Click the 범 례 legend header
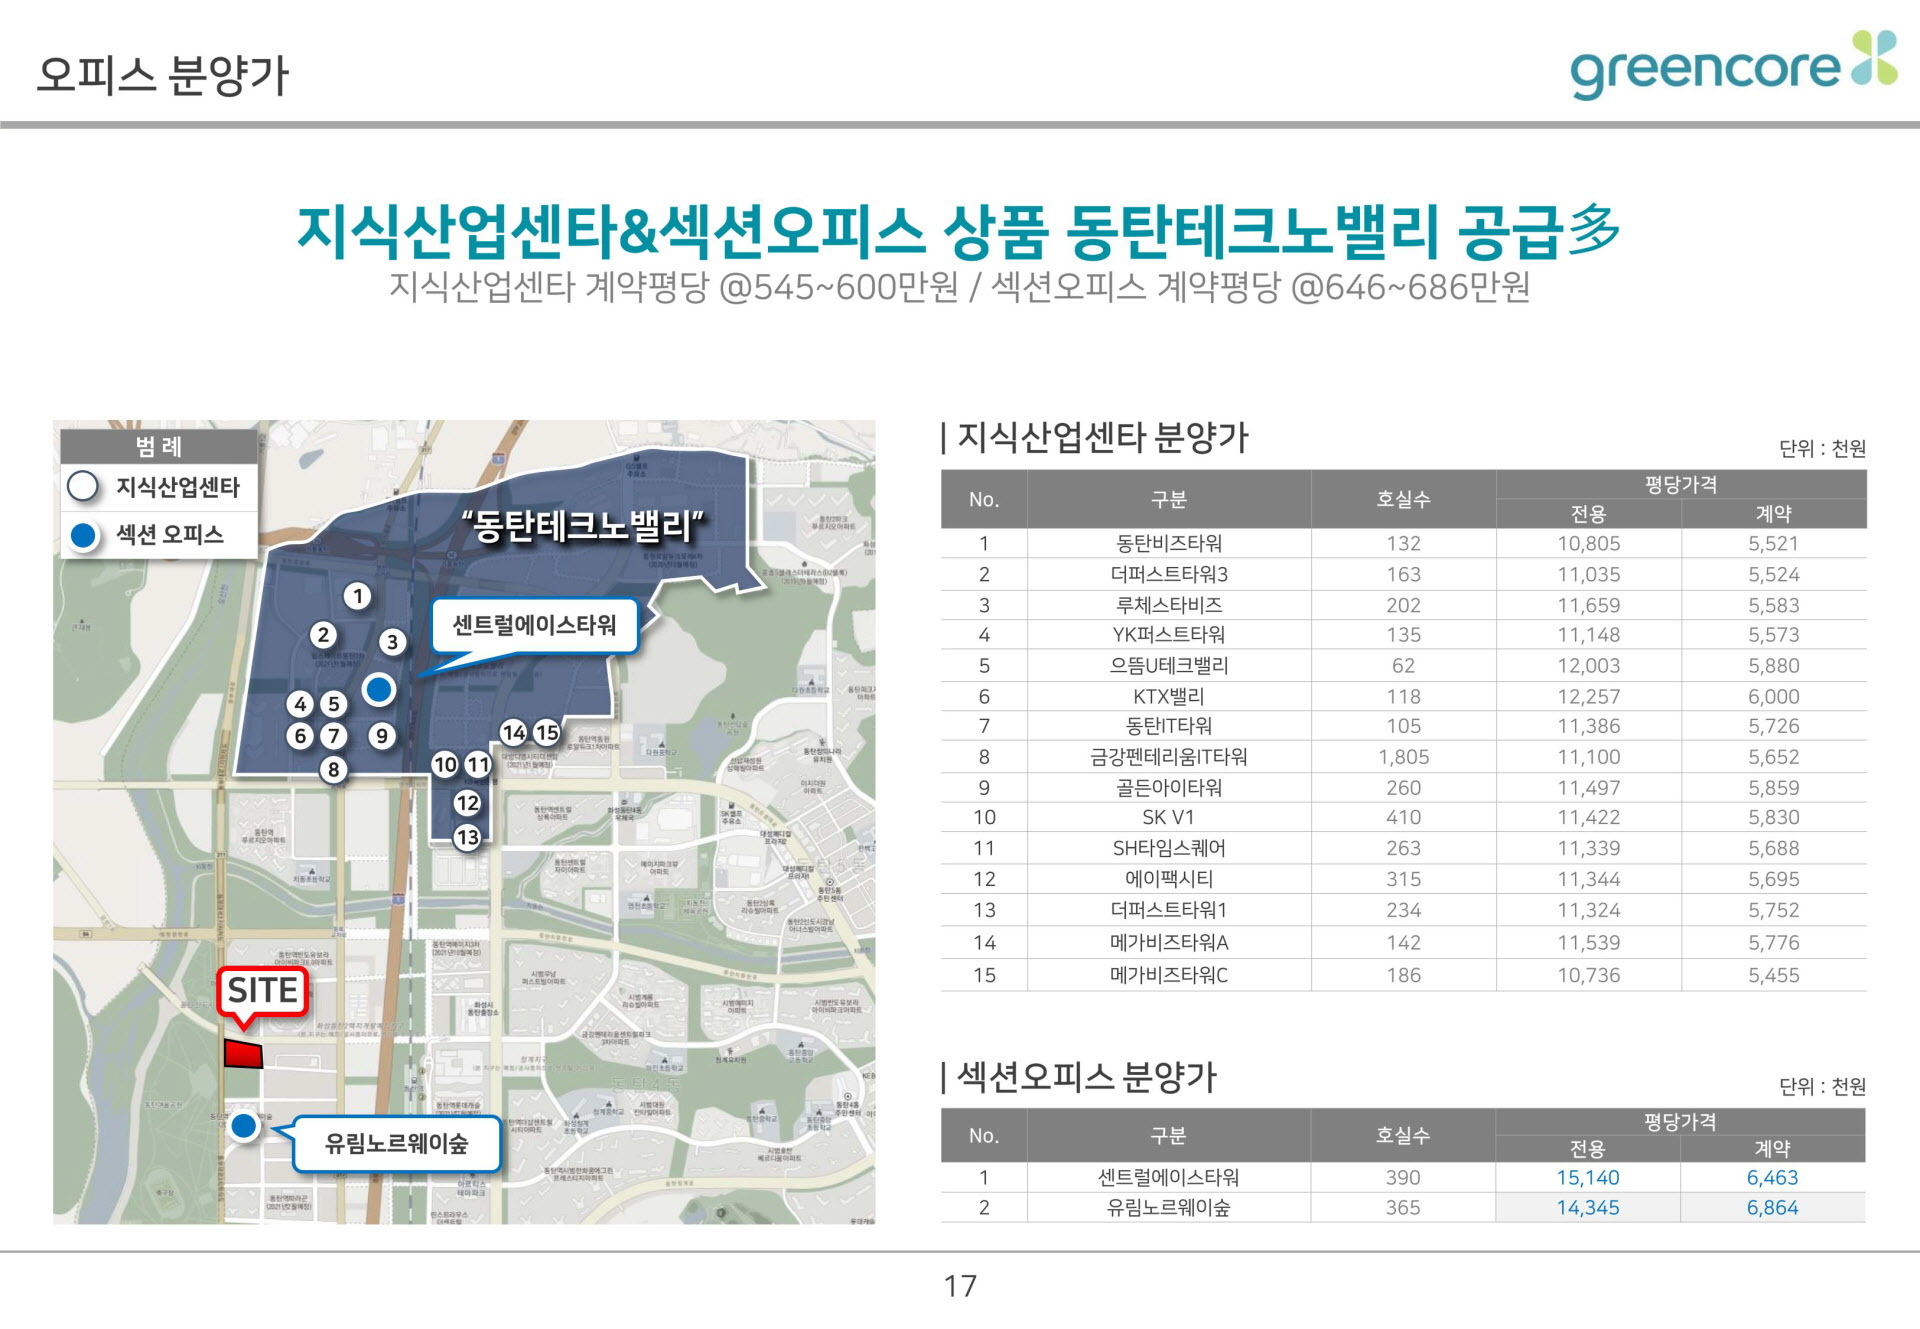The height and width of the screenshot is (1329, 1920). click(x=159, y=446)
